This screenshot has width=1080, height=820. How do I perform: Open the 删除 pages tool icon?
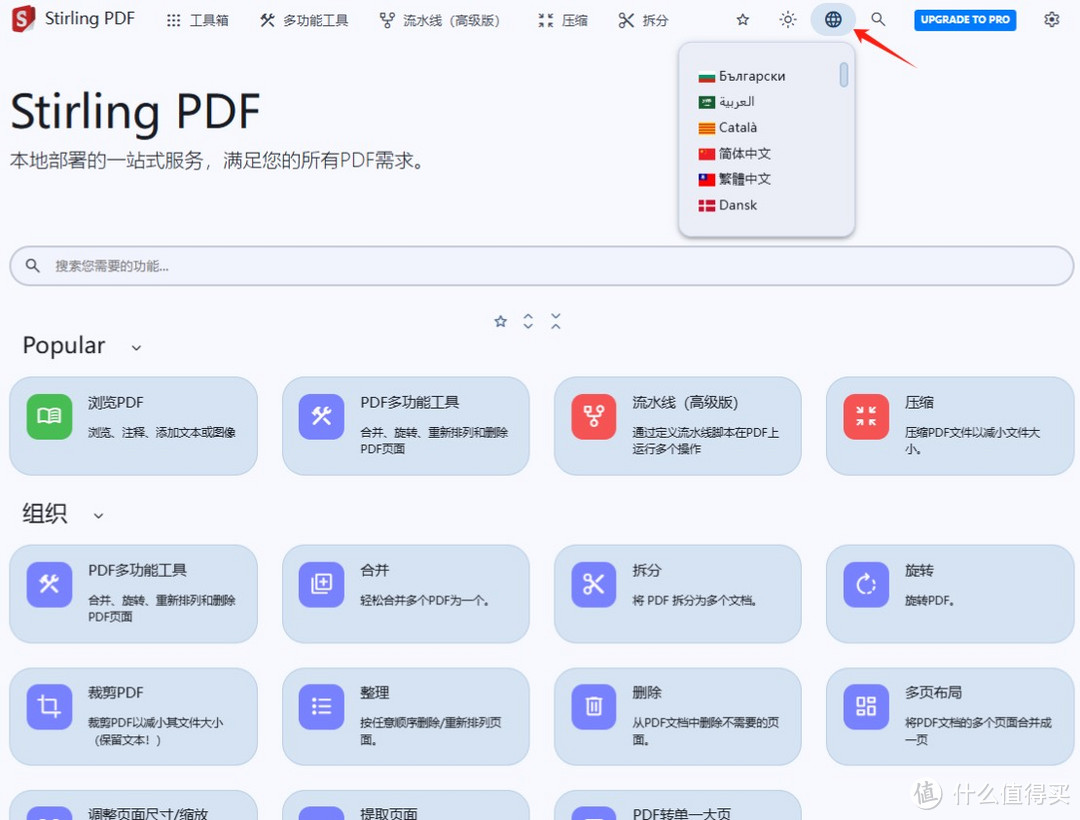[593, 707]
